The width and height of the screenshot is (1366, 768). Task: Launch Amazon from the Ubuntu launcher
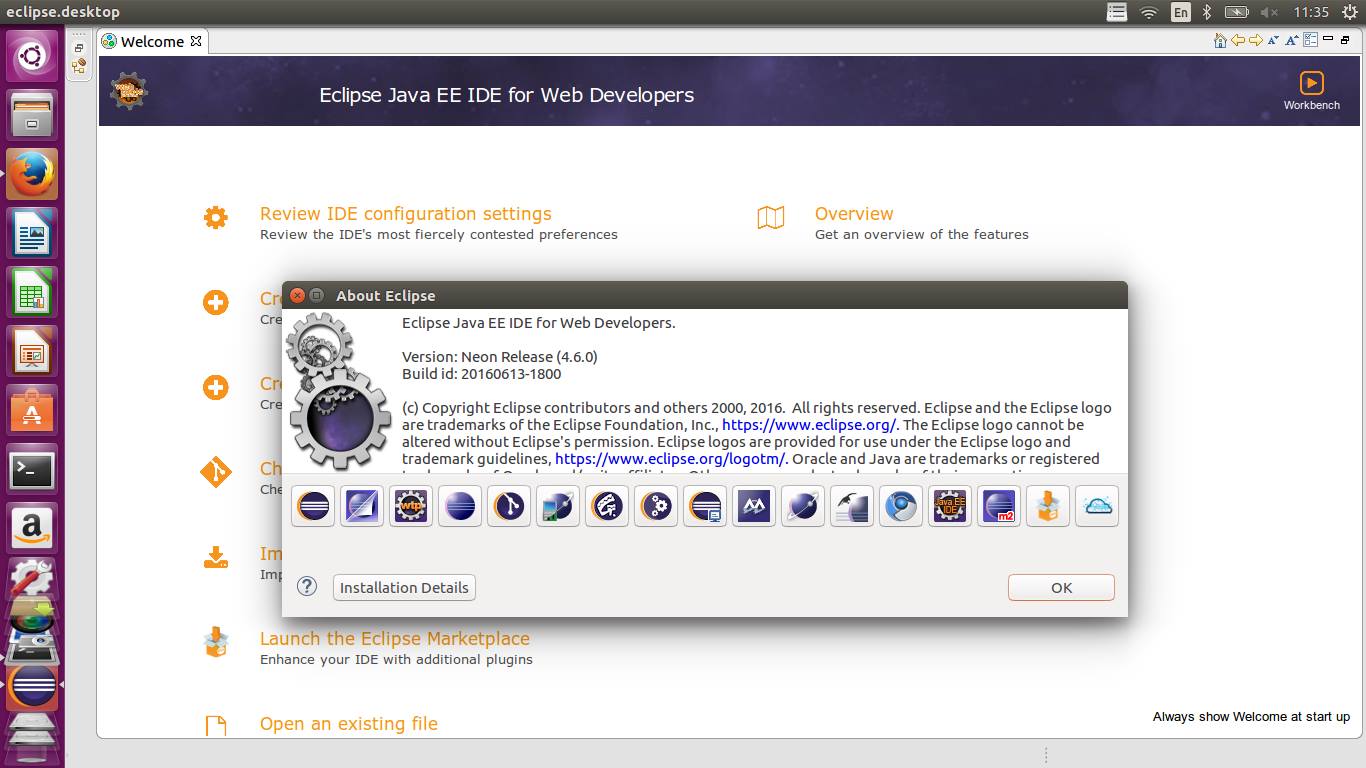click(x=32, y=529)
